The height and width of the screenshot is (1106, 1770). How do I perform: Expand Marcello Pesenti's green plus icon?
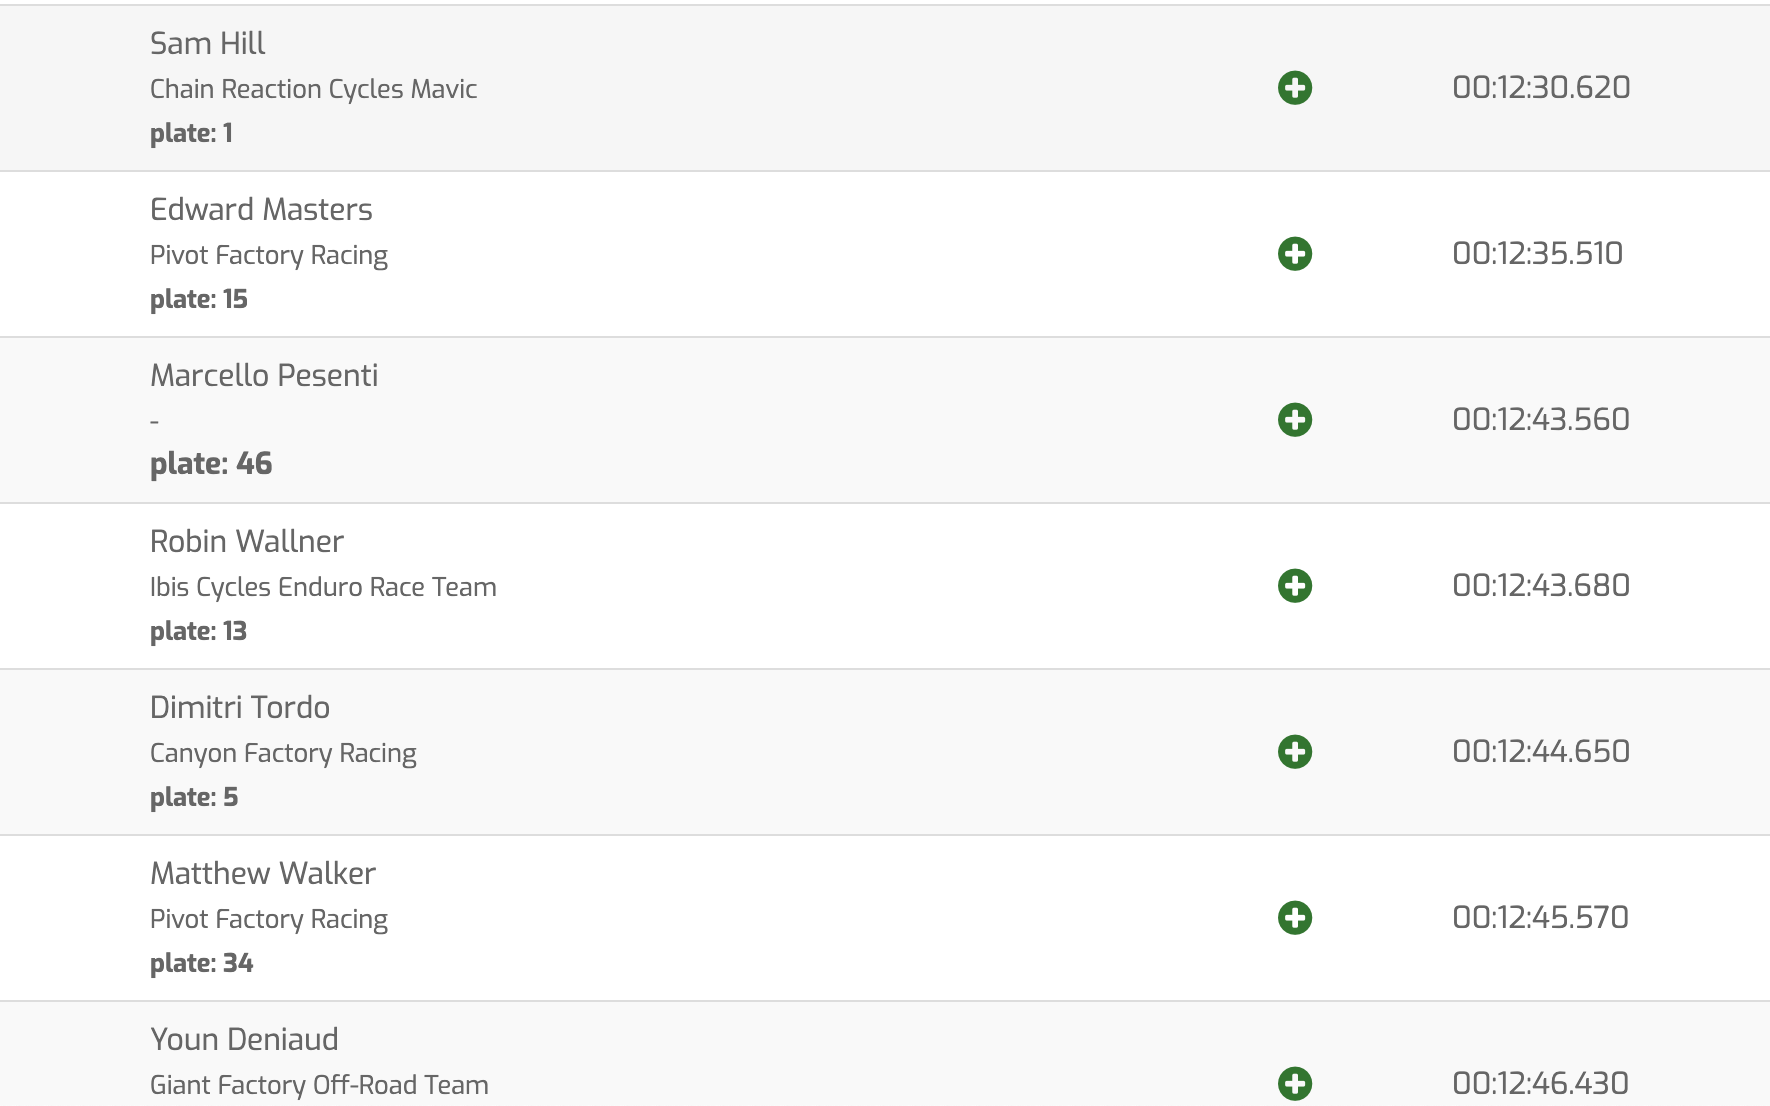[1295, 420]
